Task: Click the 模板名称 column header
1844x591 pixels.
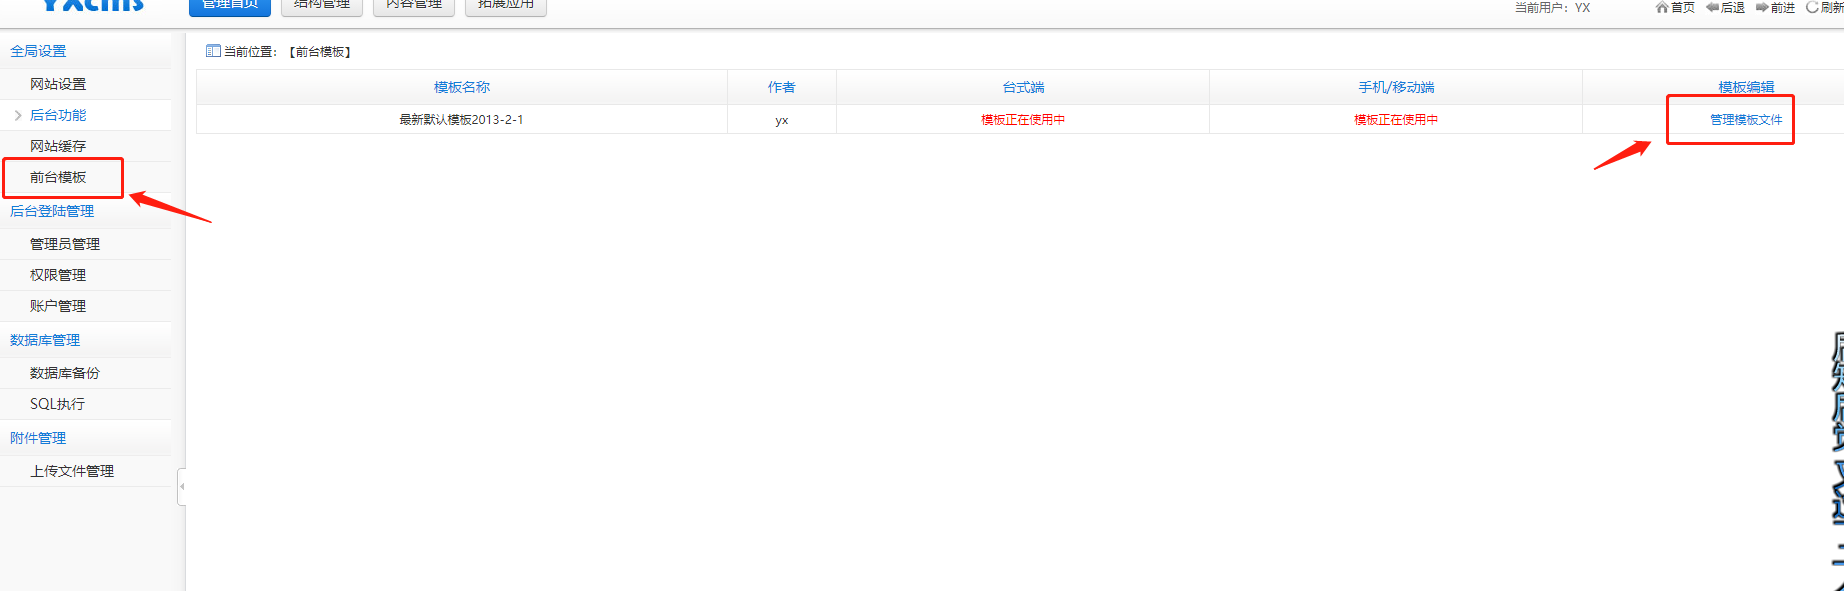Action: coord(462,87)
